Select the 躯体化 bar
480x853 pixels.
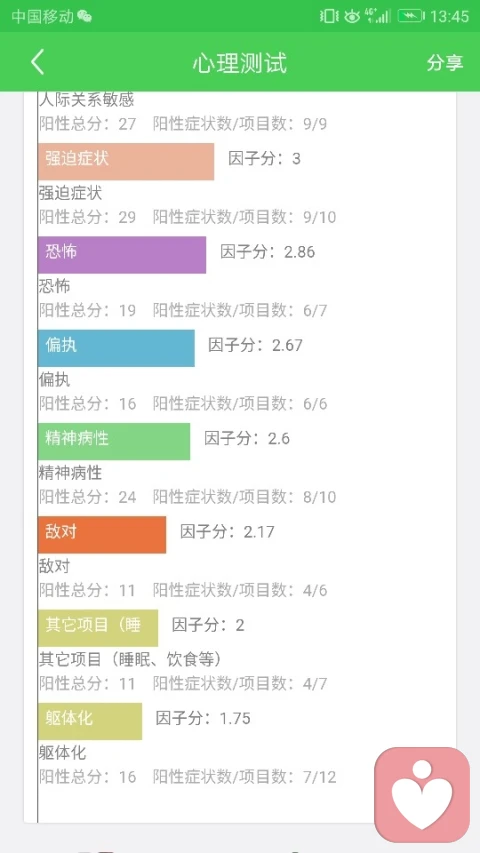click(90, 721)
